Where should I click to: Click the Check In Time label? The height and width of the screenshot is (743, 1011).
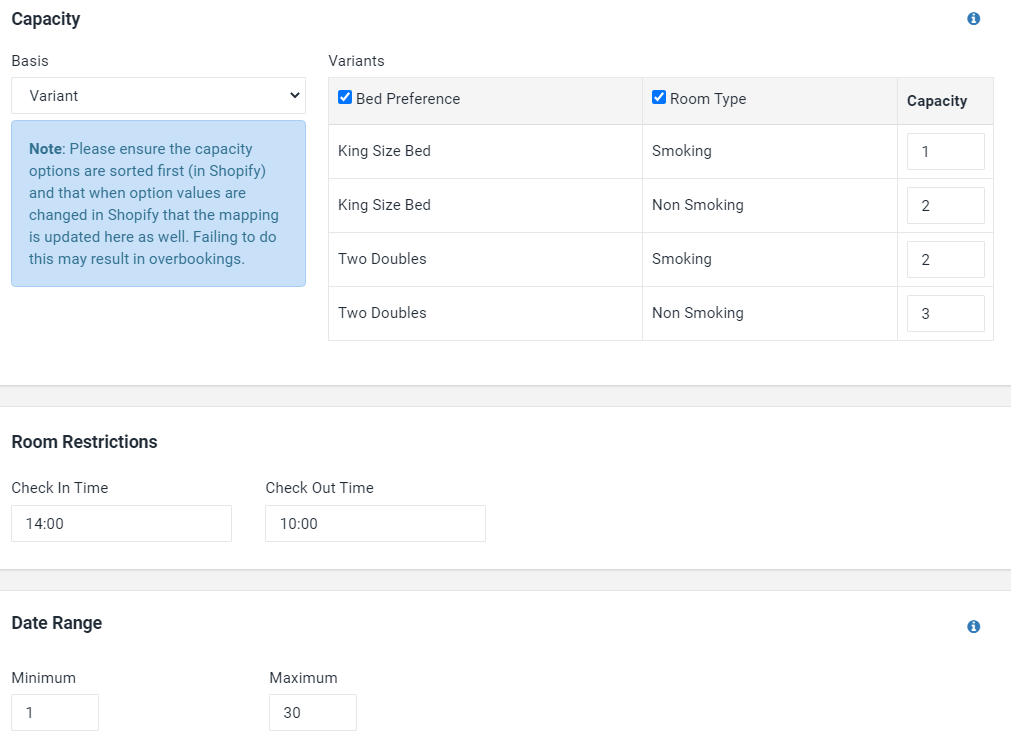tap(59, 488)
